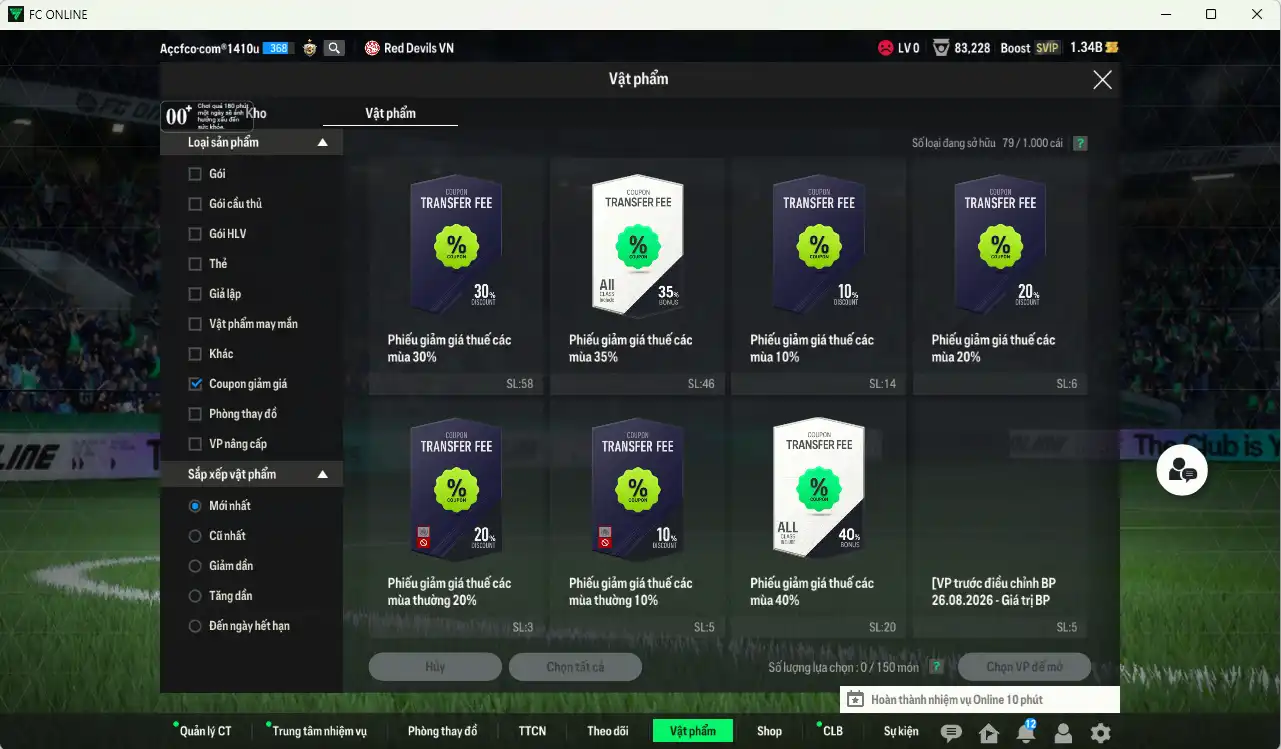1281x749 pixels.
Task: Click the Hủy button
Action: [435, 667]
